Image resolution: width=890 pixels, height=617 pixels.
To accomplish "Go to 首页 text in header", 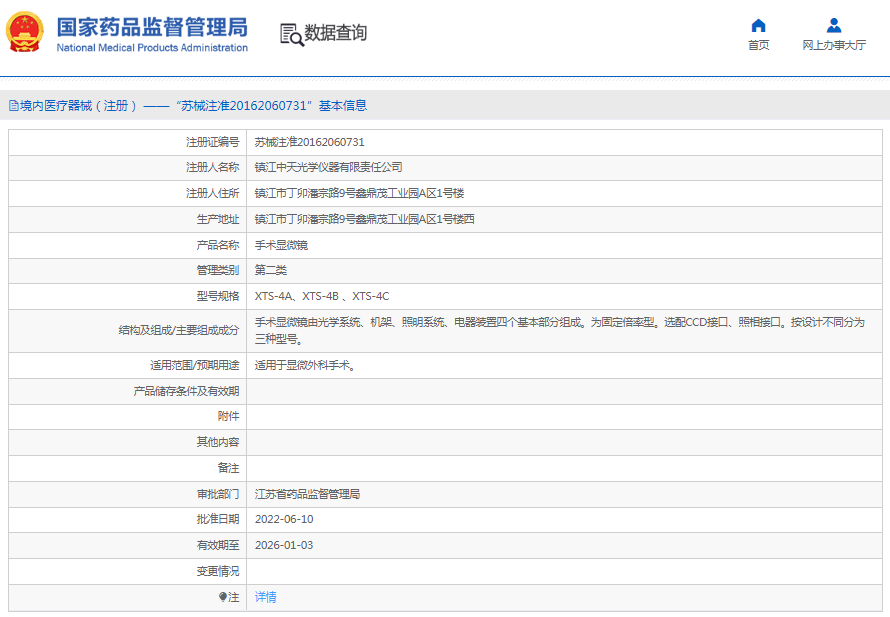I will point(758,45).
